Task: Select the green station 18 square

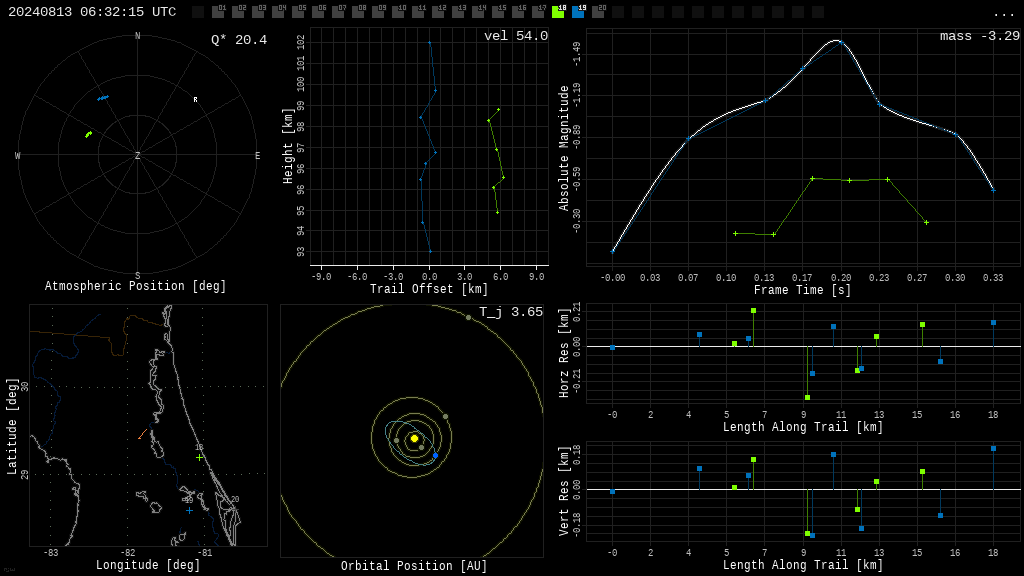Action: point(558,12)
